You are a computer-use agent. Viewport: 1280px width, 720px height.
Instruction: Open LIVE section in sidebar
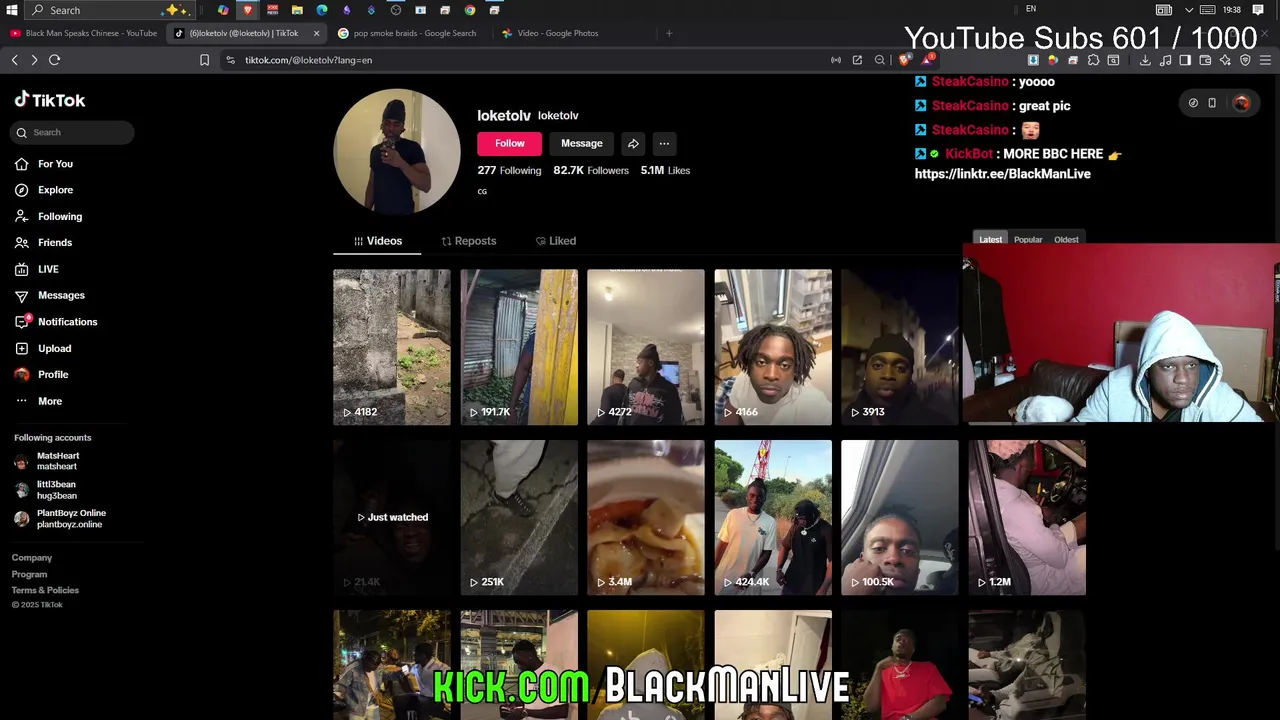pyautogui.click(x=38, y=269)
